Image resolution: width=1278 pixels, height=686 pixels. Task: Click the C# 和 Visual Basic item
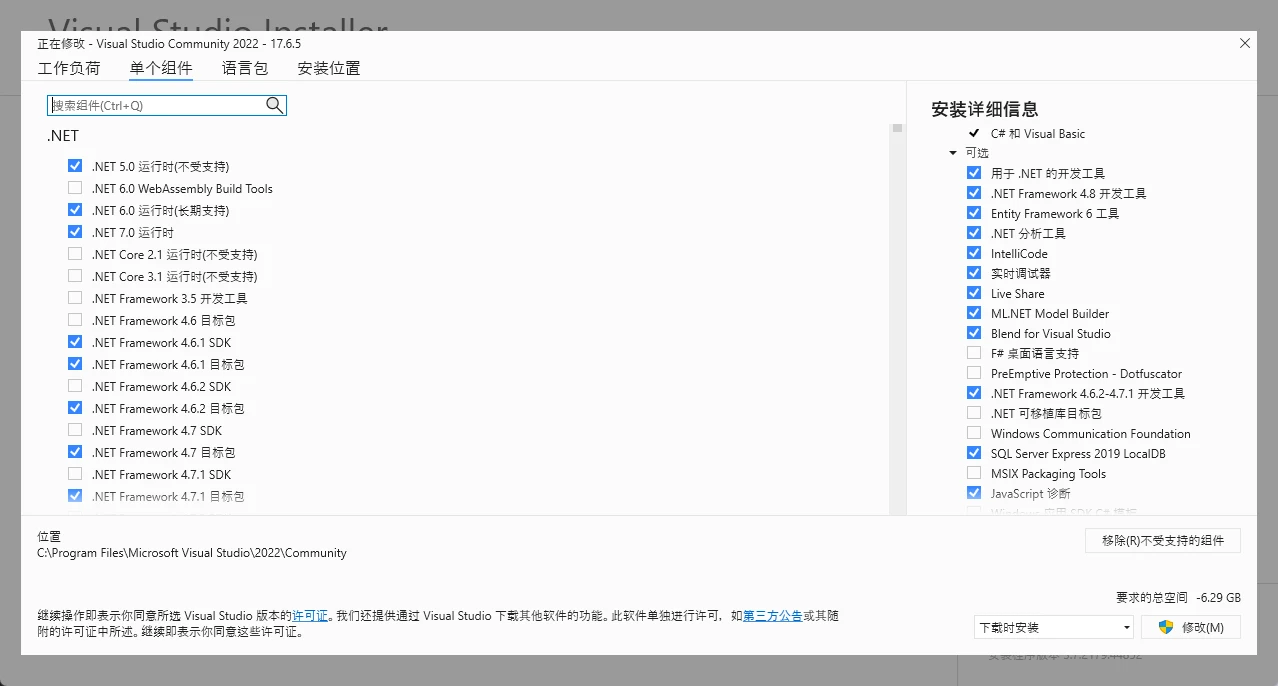pos(1037,133)
